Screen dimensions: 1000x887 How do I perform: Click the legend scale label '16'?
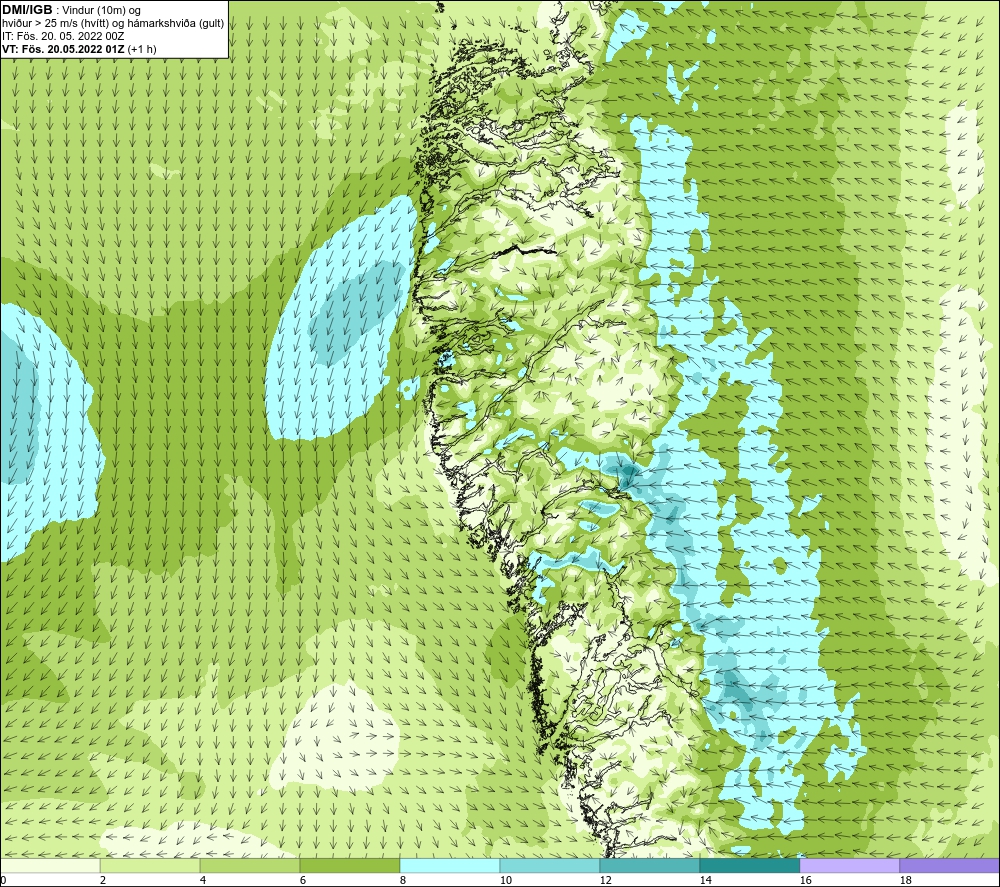click(x=805, y=880)
